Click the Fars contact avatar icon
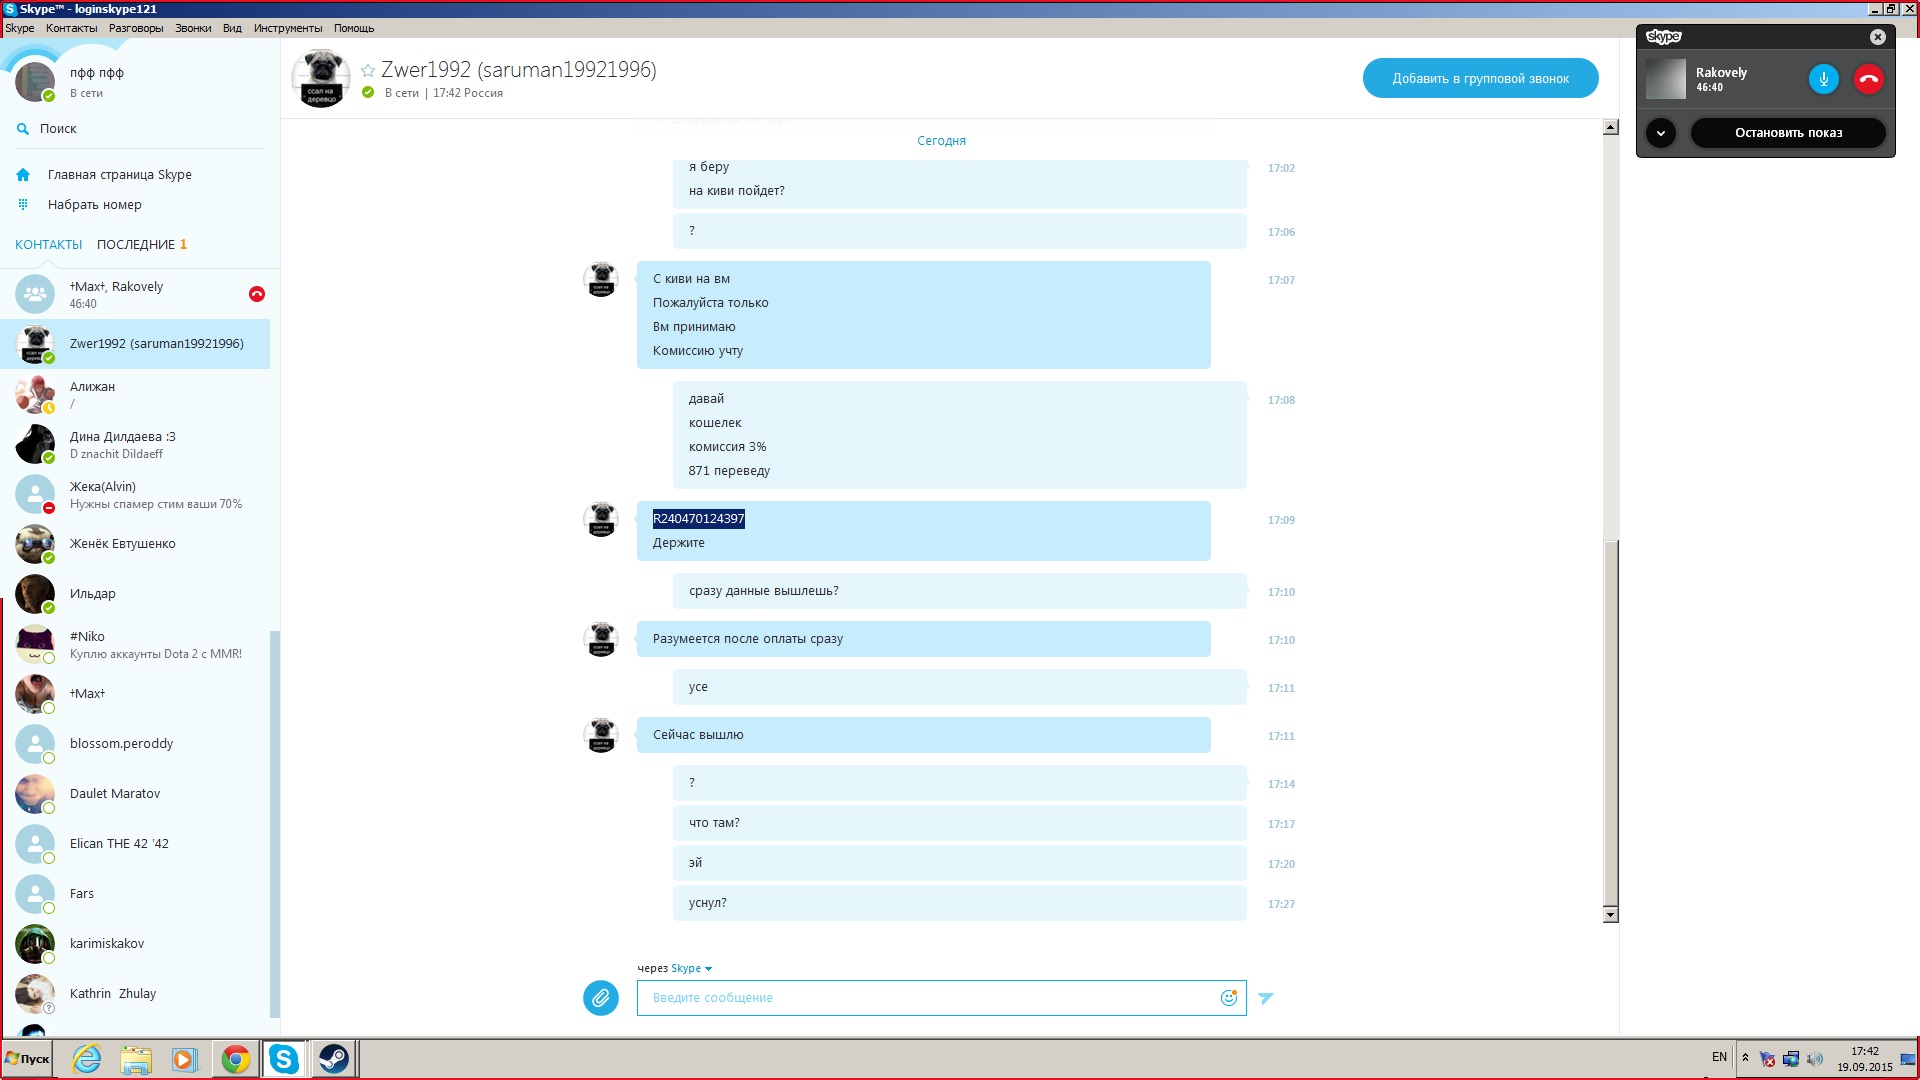 [35, 894]
